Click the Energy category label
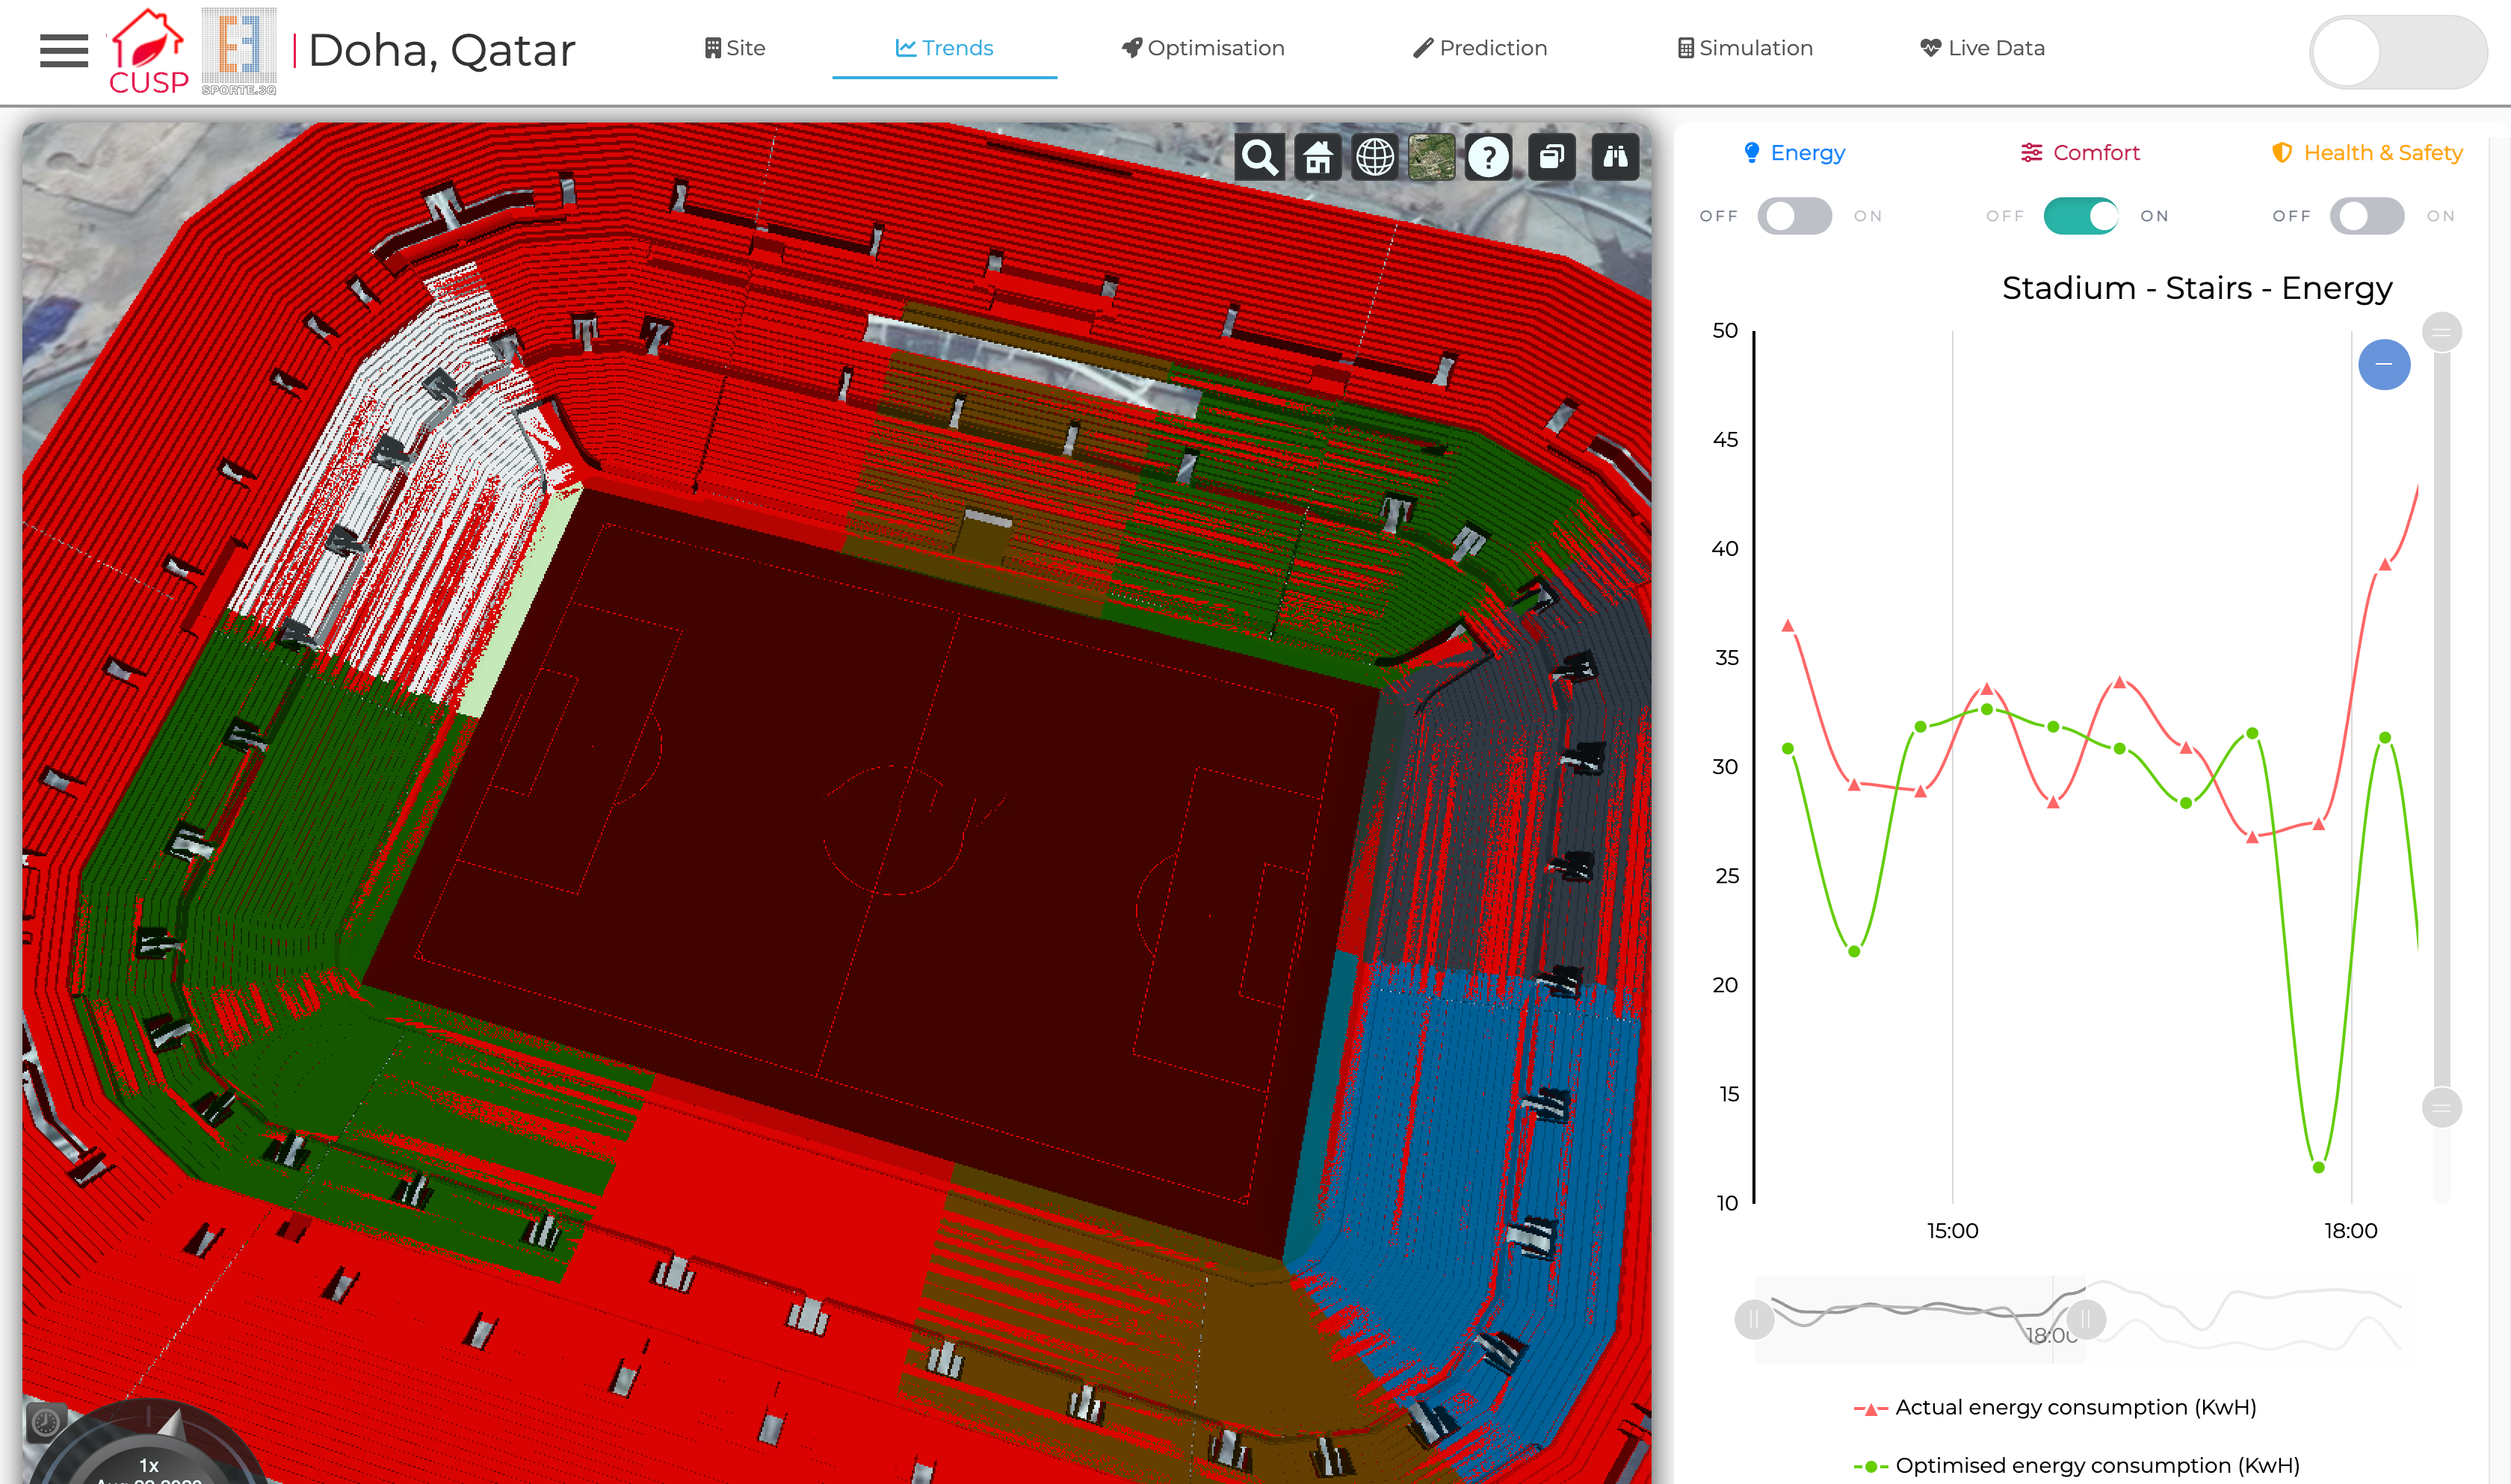 (x=1808, y=153)
